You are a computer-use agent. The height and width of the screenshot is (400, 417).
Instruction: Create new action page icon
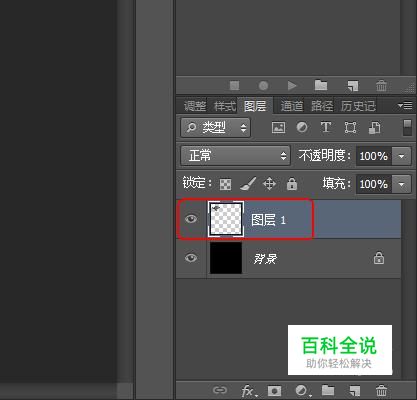pos(353,86)
